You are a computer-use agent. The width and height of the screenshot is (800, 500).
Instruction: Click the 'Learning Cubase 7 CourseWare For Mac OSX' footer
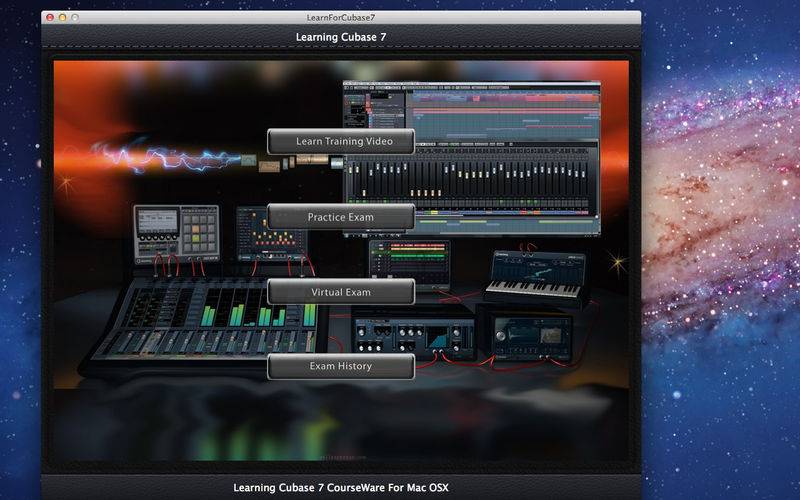click(x=341, y=487)
